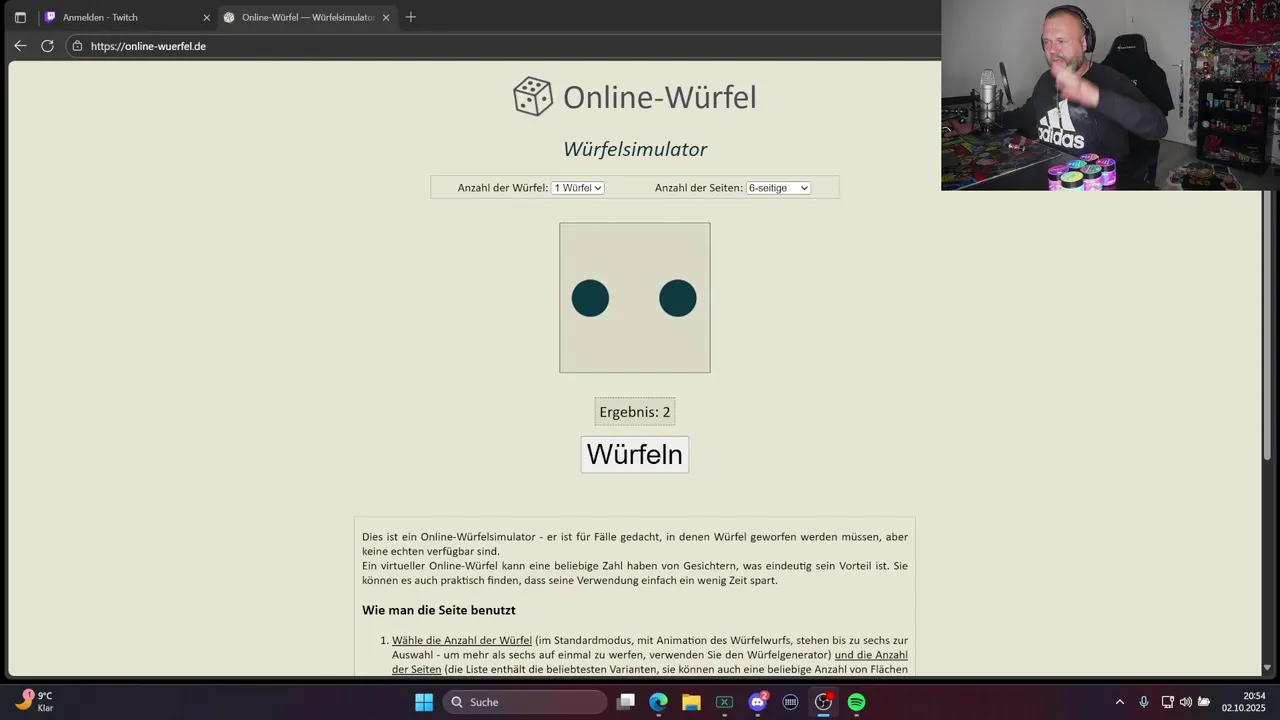Open Spotify from the taskbar
The image size is (1280, 720).
tap(856, 702)
